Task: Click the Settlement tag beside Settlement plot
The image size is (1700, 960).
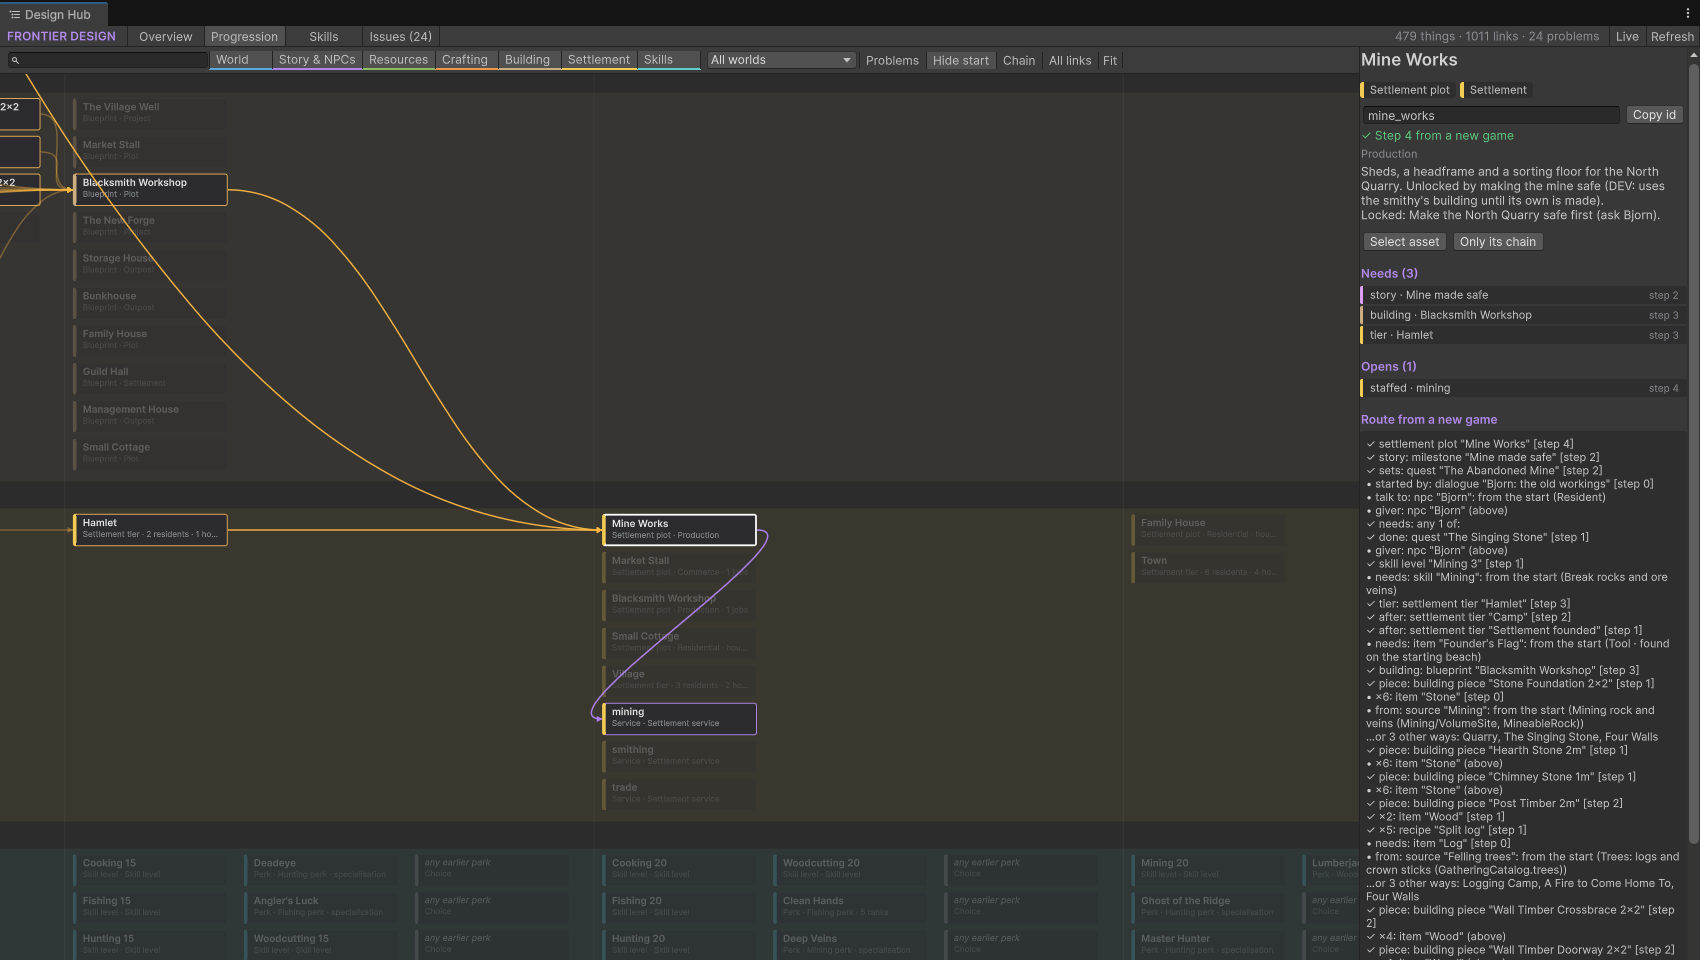Action: tap(1496, 90)
